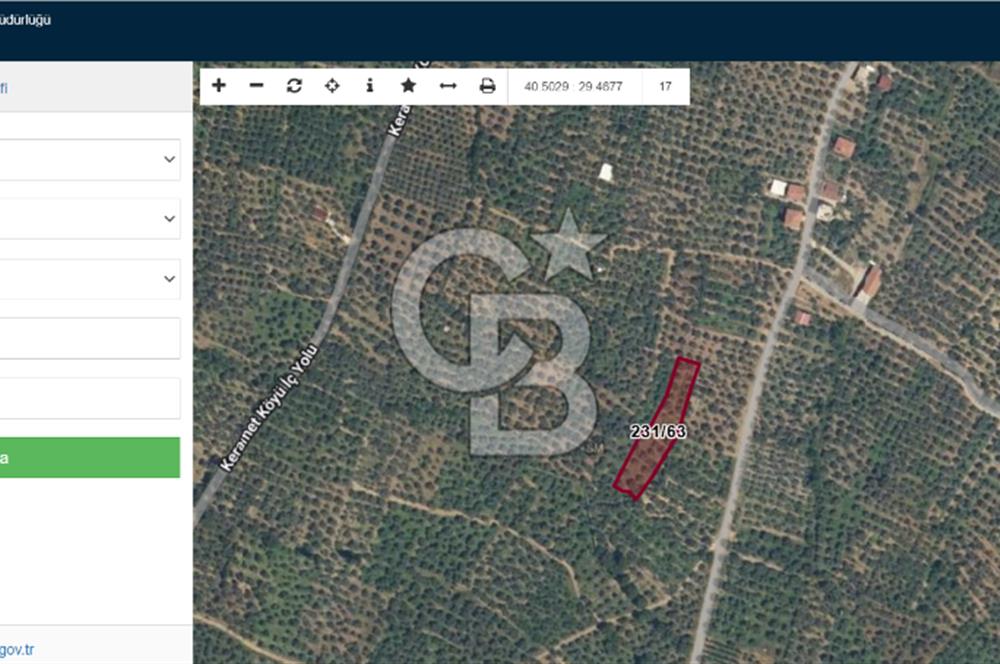Click the zoom level value 17
Viewport: 1000px width, 664px height.
665,86
